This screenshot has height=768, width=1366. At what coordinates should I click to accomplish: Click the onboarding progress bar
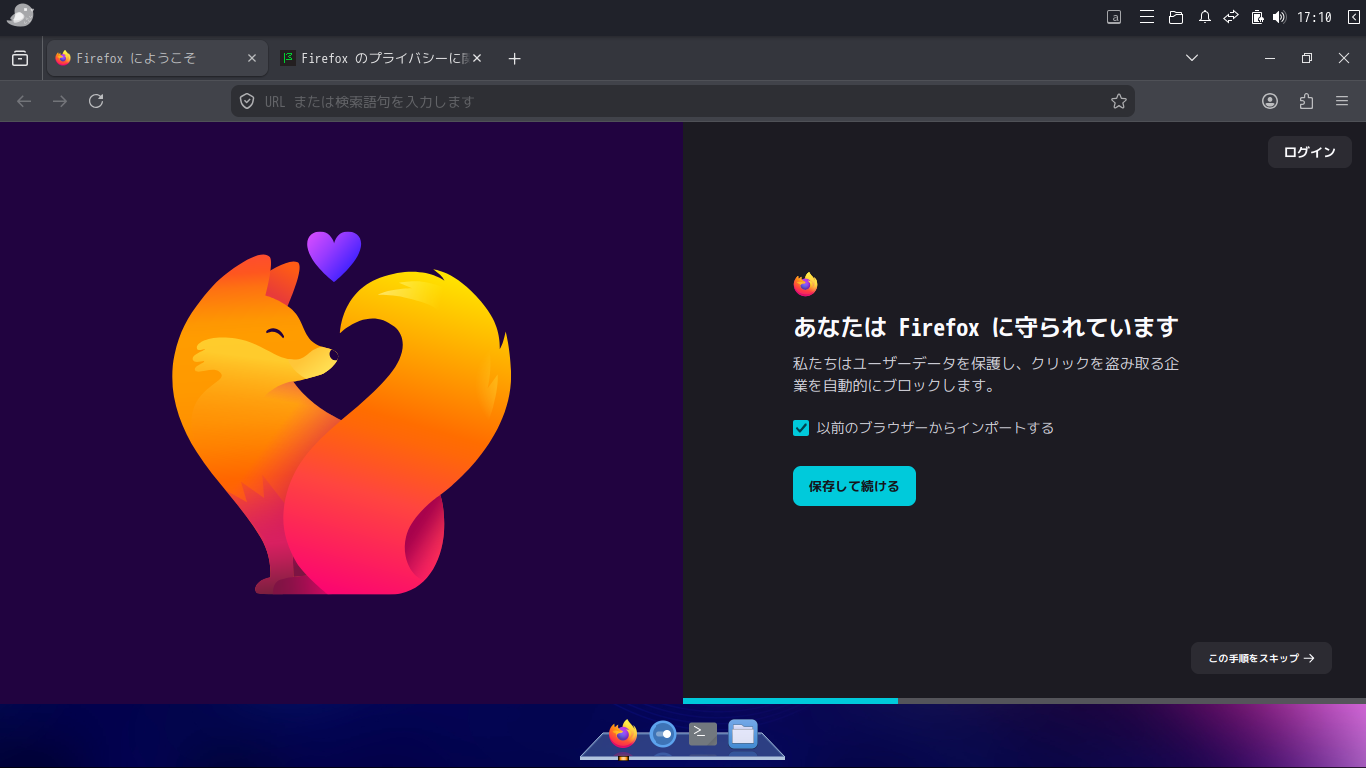pos(1024,701)
